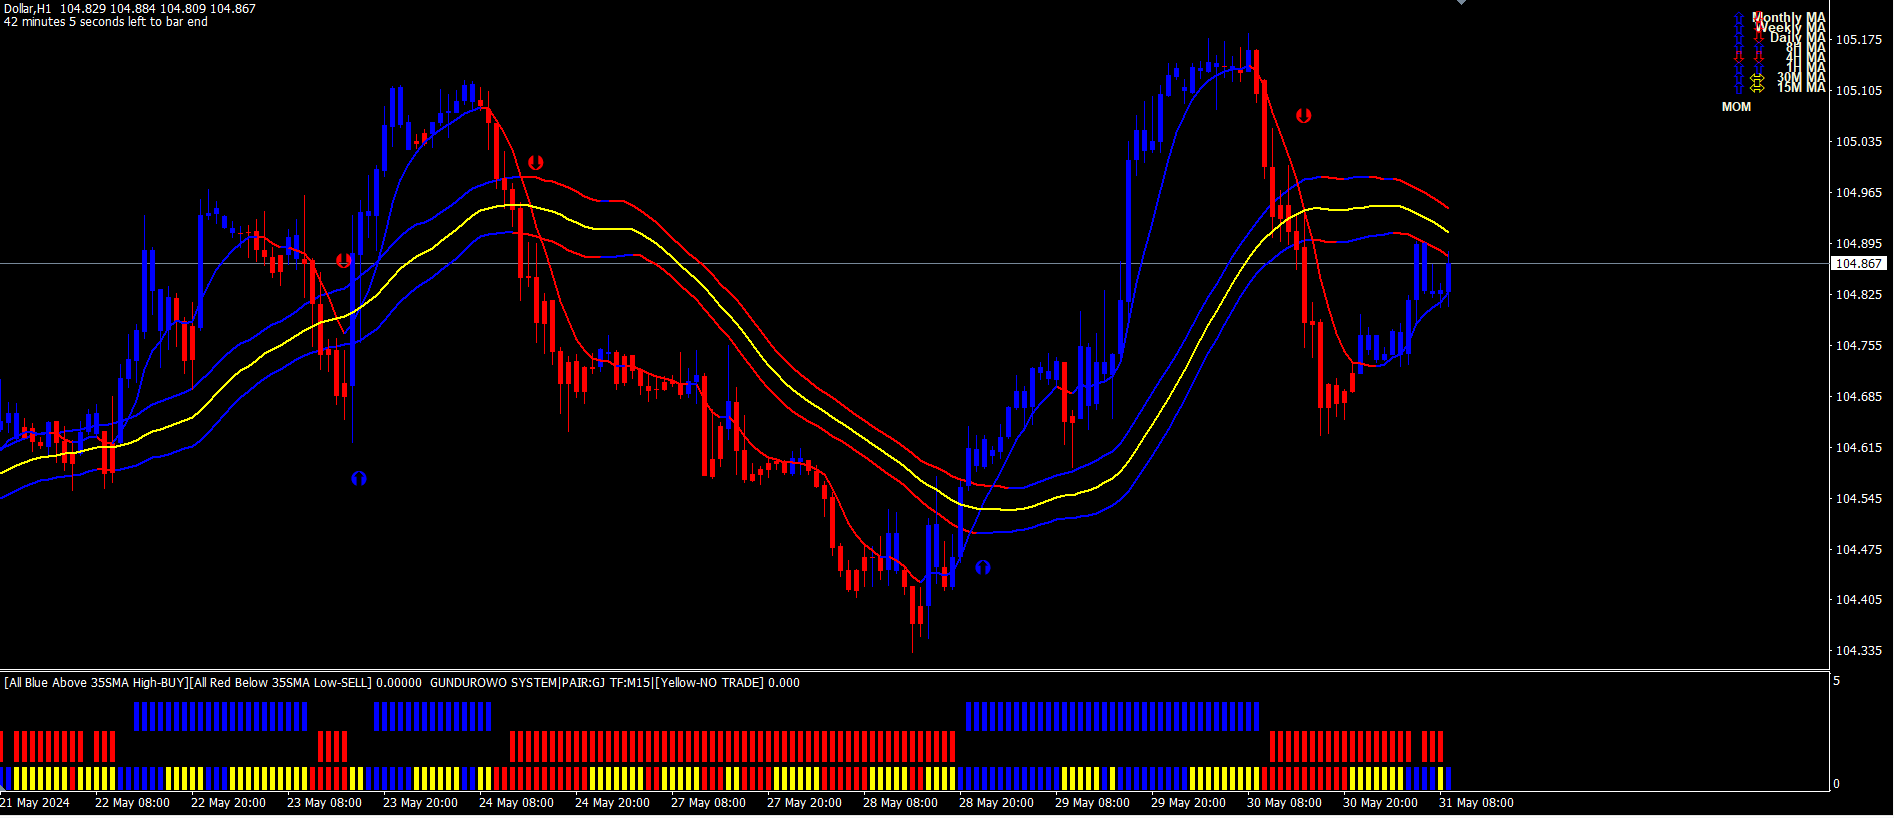The height and width of the screenshot is (818, 1894).
Task: Click the '24 May 08:00' time axis label
Action: (516, 803)
